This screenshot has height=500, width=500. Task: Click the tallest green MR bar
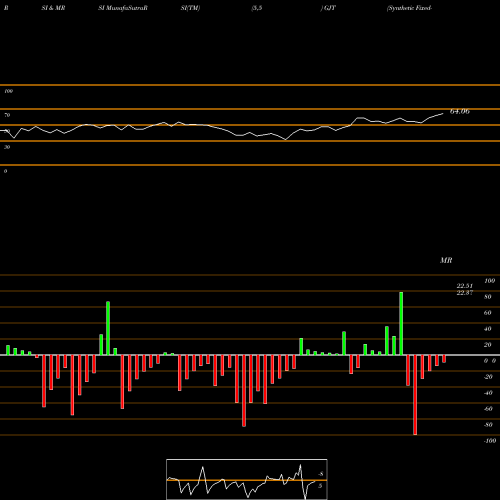[401, 323]
